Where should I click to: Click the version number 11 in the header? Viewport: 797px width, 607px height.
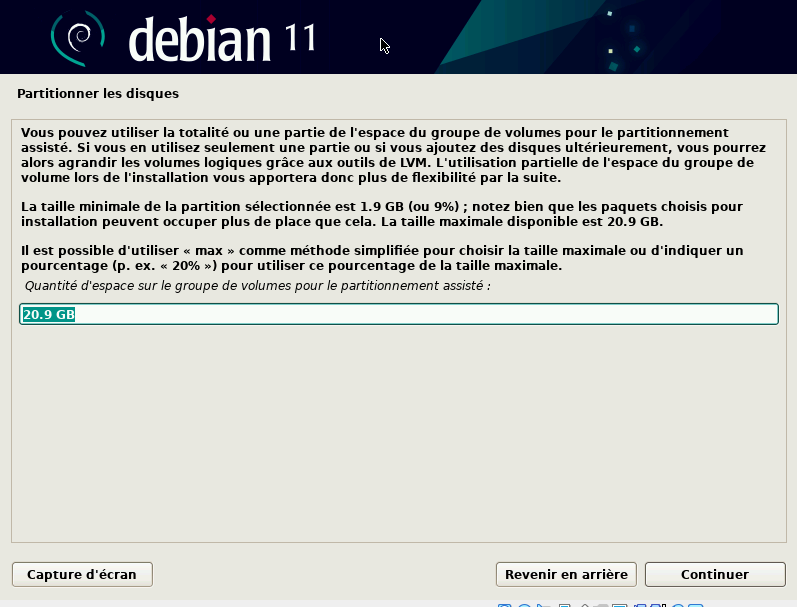(x=300, y=36)
